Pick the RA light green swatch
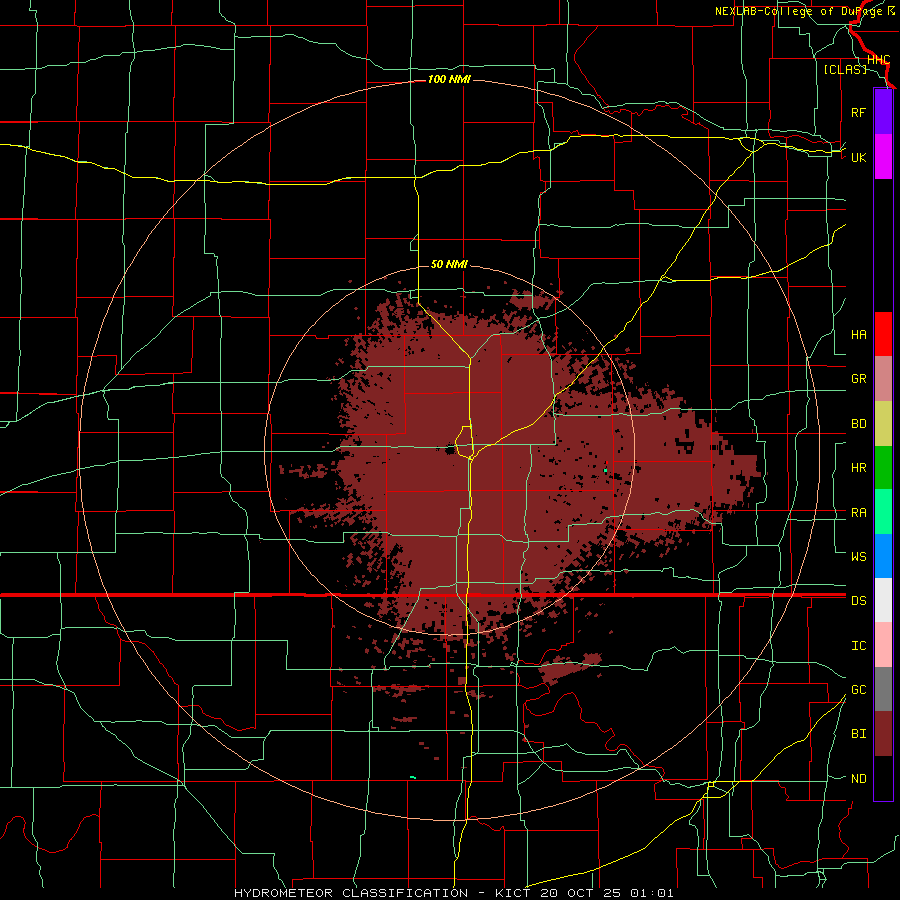 click(883, 512)
